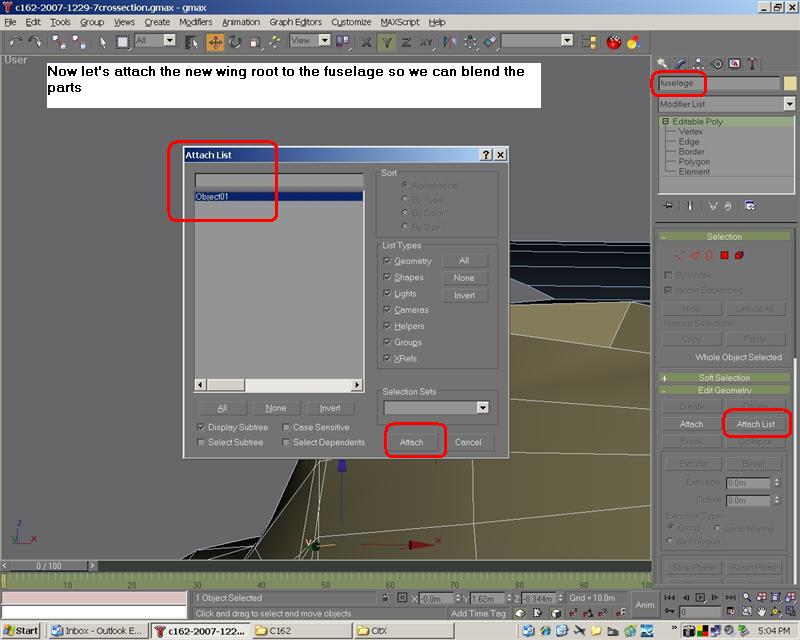Choose the rectangular selection region tool
The width and height of the screenshot is (800, 640).
122,42
